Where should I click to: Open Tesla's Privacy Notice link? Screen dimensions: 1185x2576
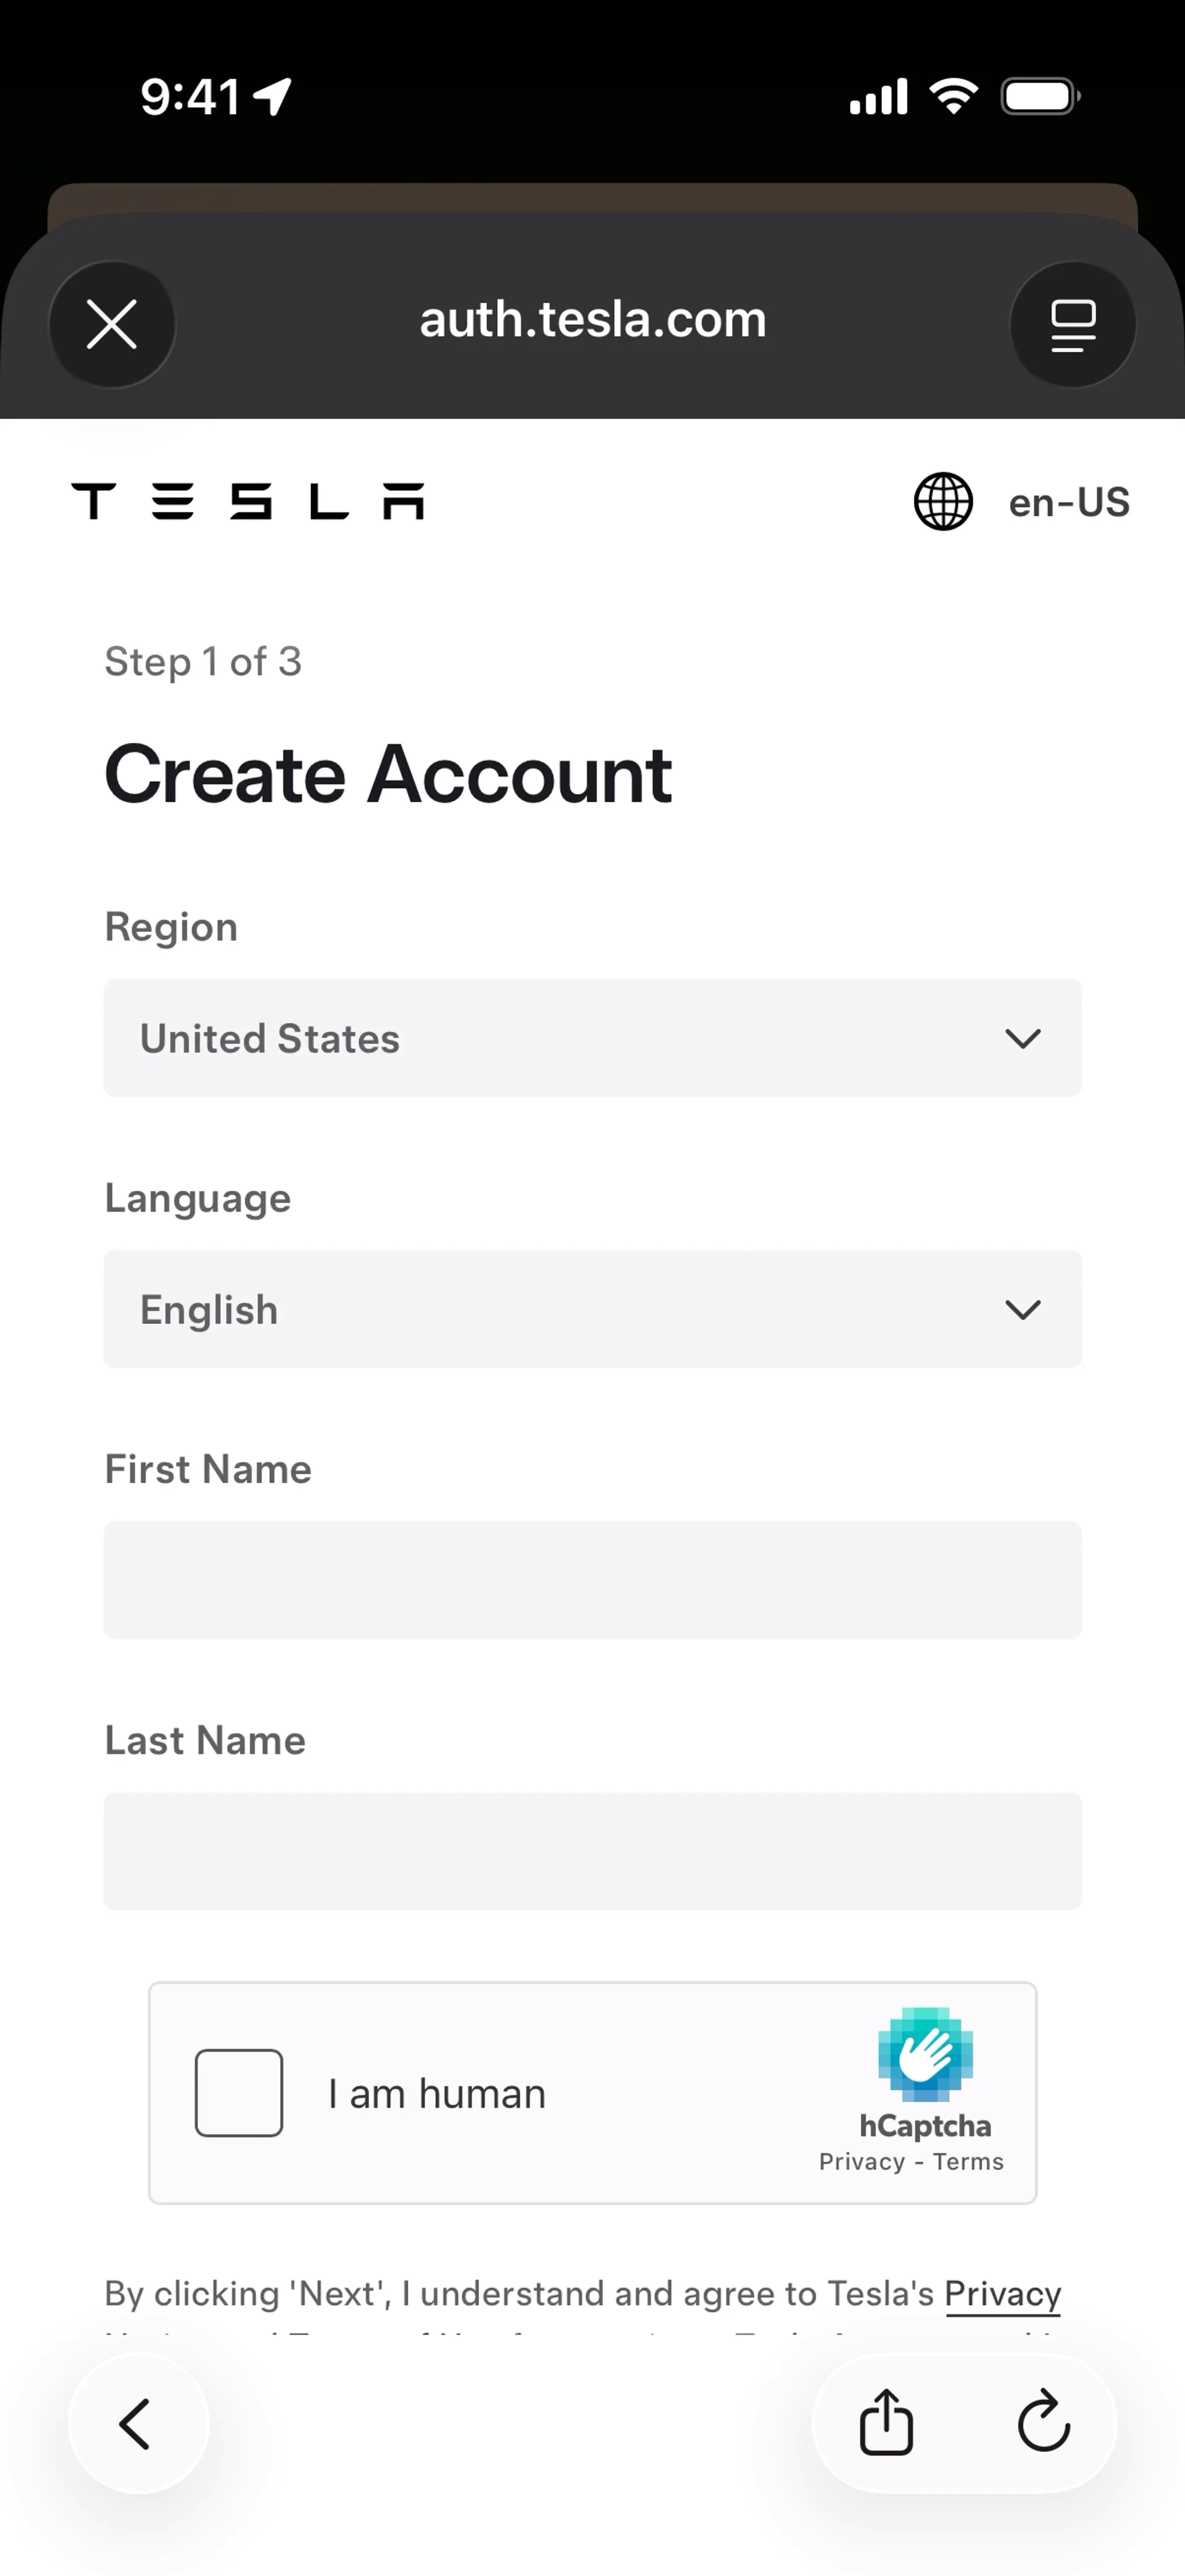coord(1002,2294)
